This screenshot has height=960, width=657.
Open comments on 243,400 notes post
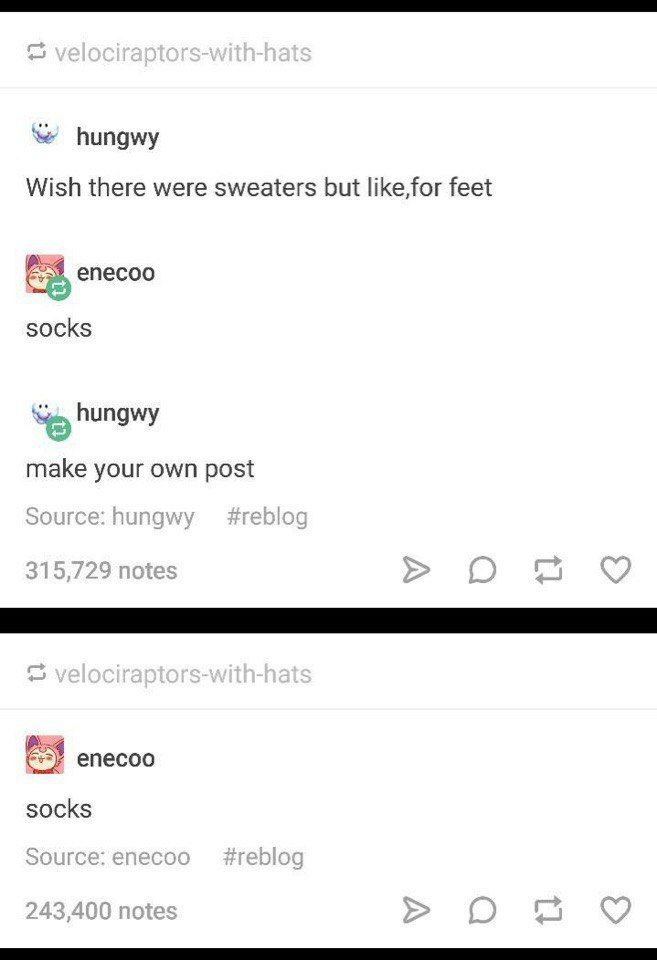tap(482, 910)
